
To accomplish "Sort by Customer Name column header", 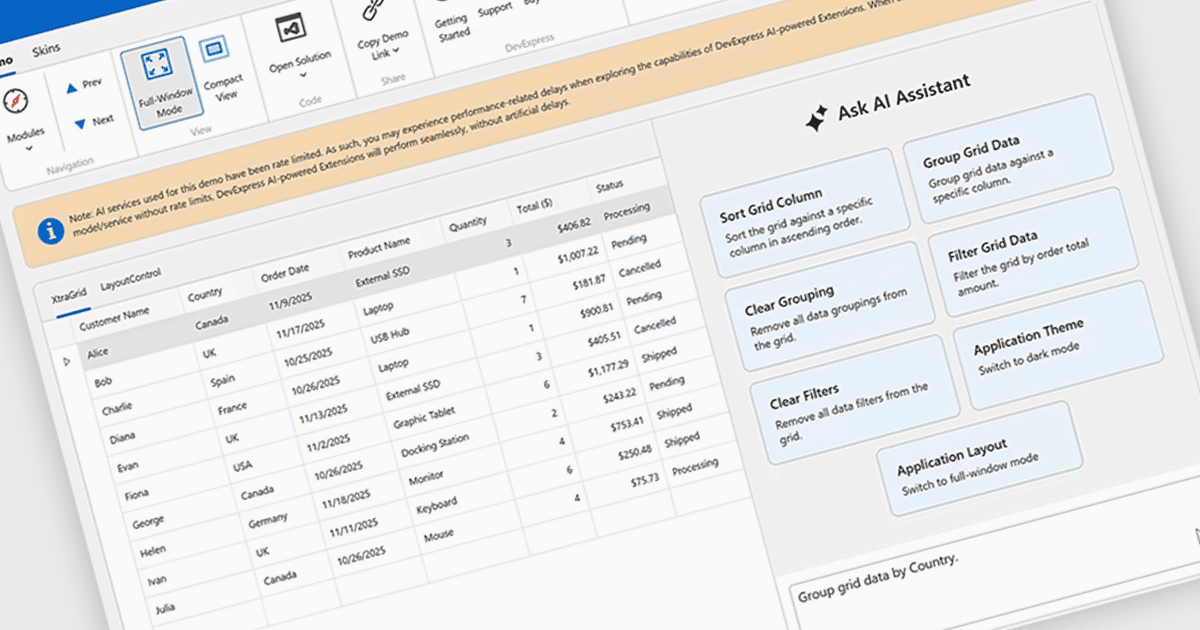I will [115, 319].
